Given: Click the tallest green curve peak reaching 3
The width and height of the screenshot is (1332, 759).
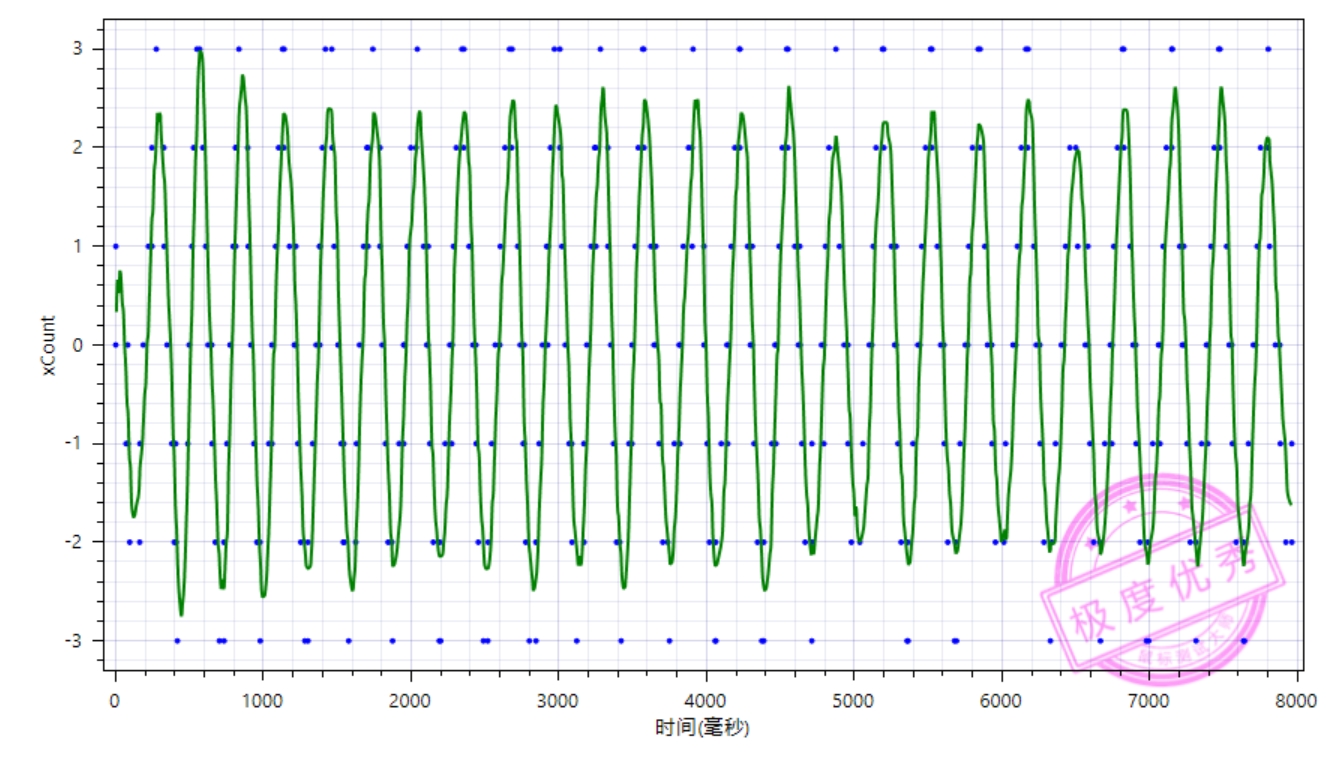Looking at the screenshot, I should pos(201,52).
